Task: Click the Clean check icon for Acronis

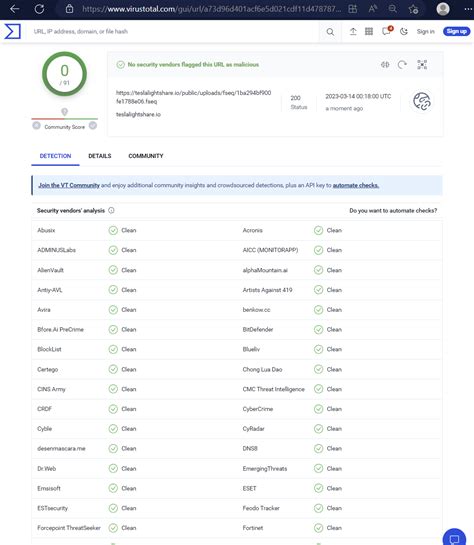Action: click(x=318, y=230)
